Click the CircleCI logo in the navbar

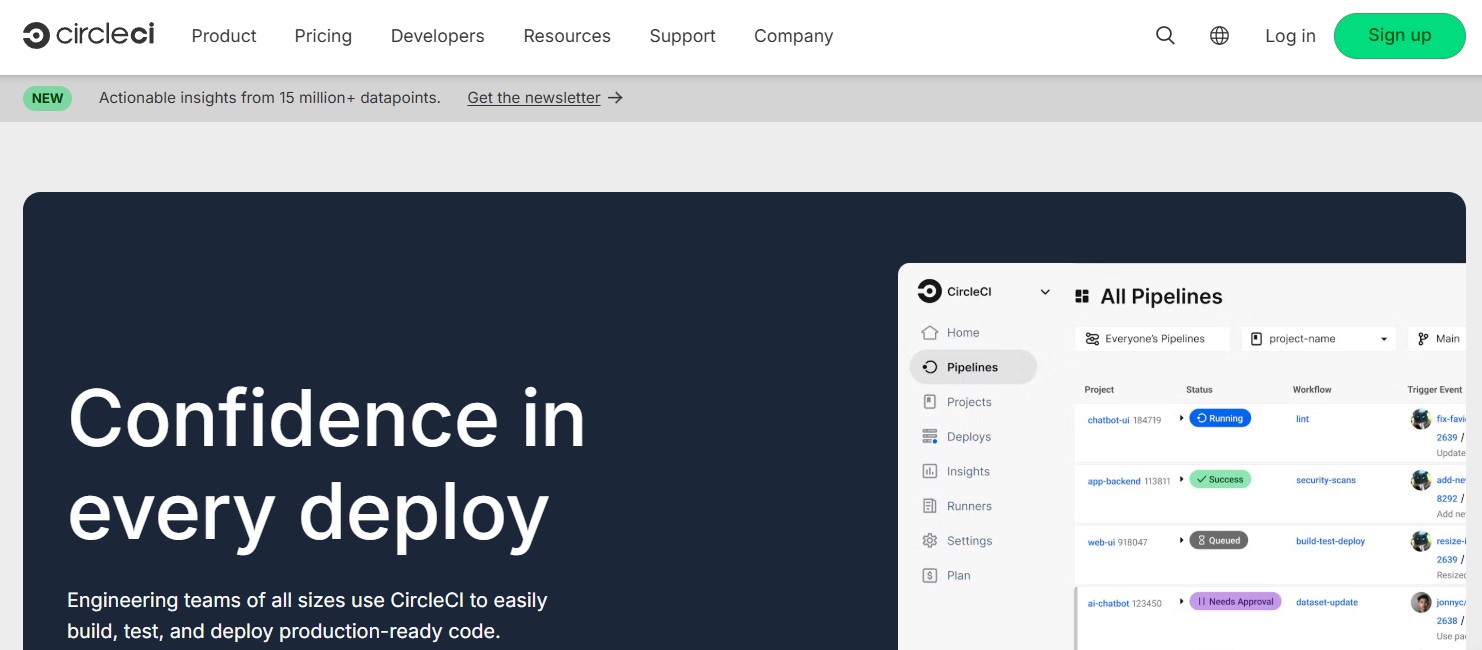[x=88, y=33]
